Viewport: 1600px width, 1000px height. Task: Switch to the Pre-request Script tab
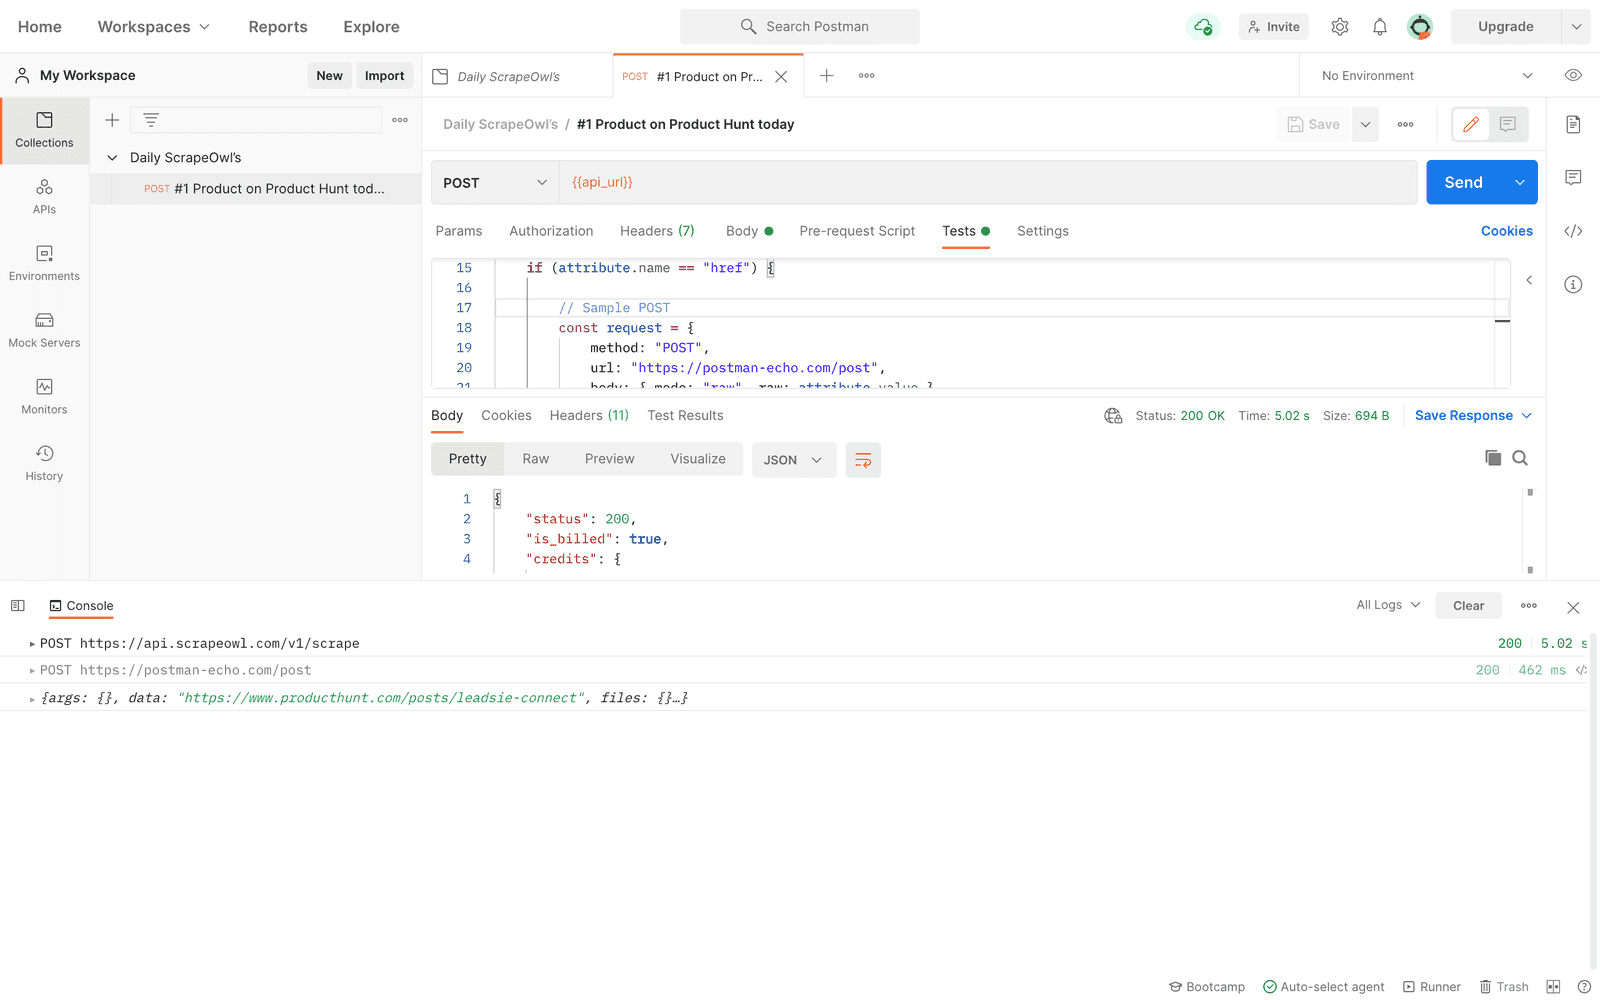pos(857,231)
